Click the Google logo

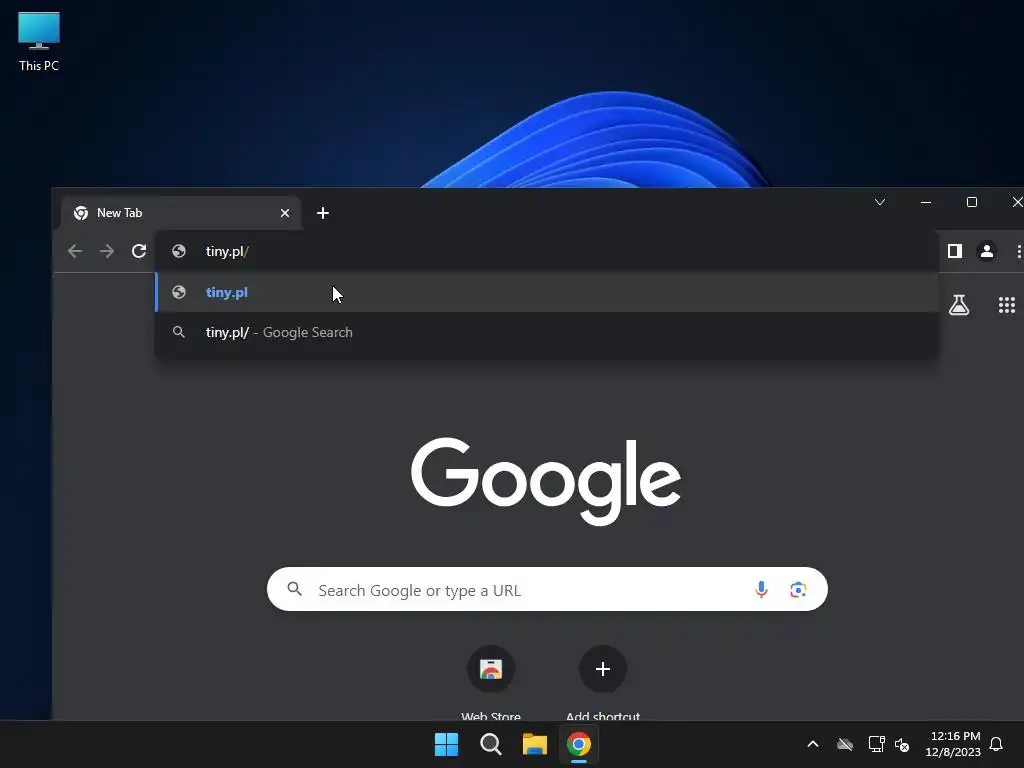546,481
